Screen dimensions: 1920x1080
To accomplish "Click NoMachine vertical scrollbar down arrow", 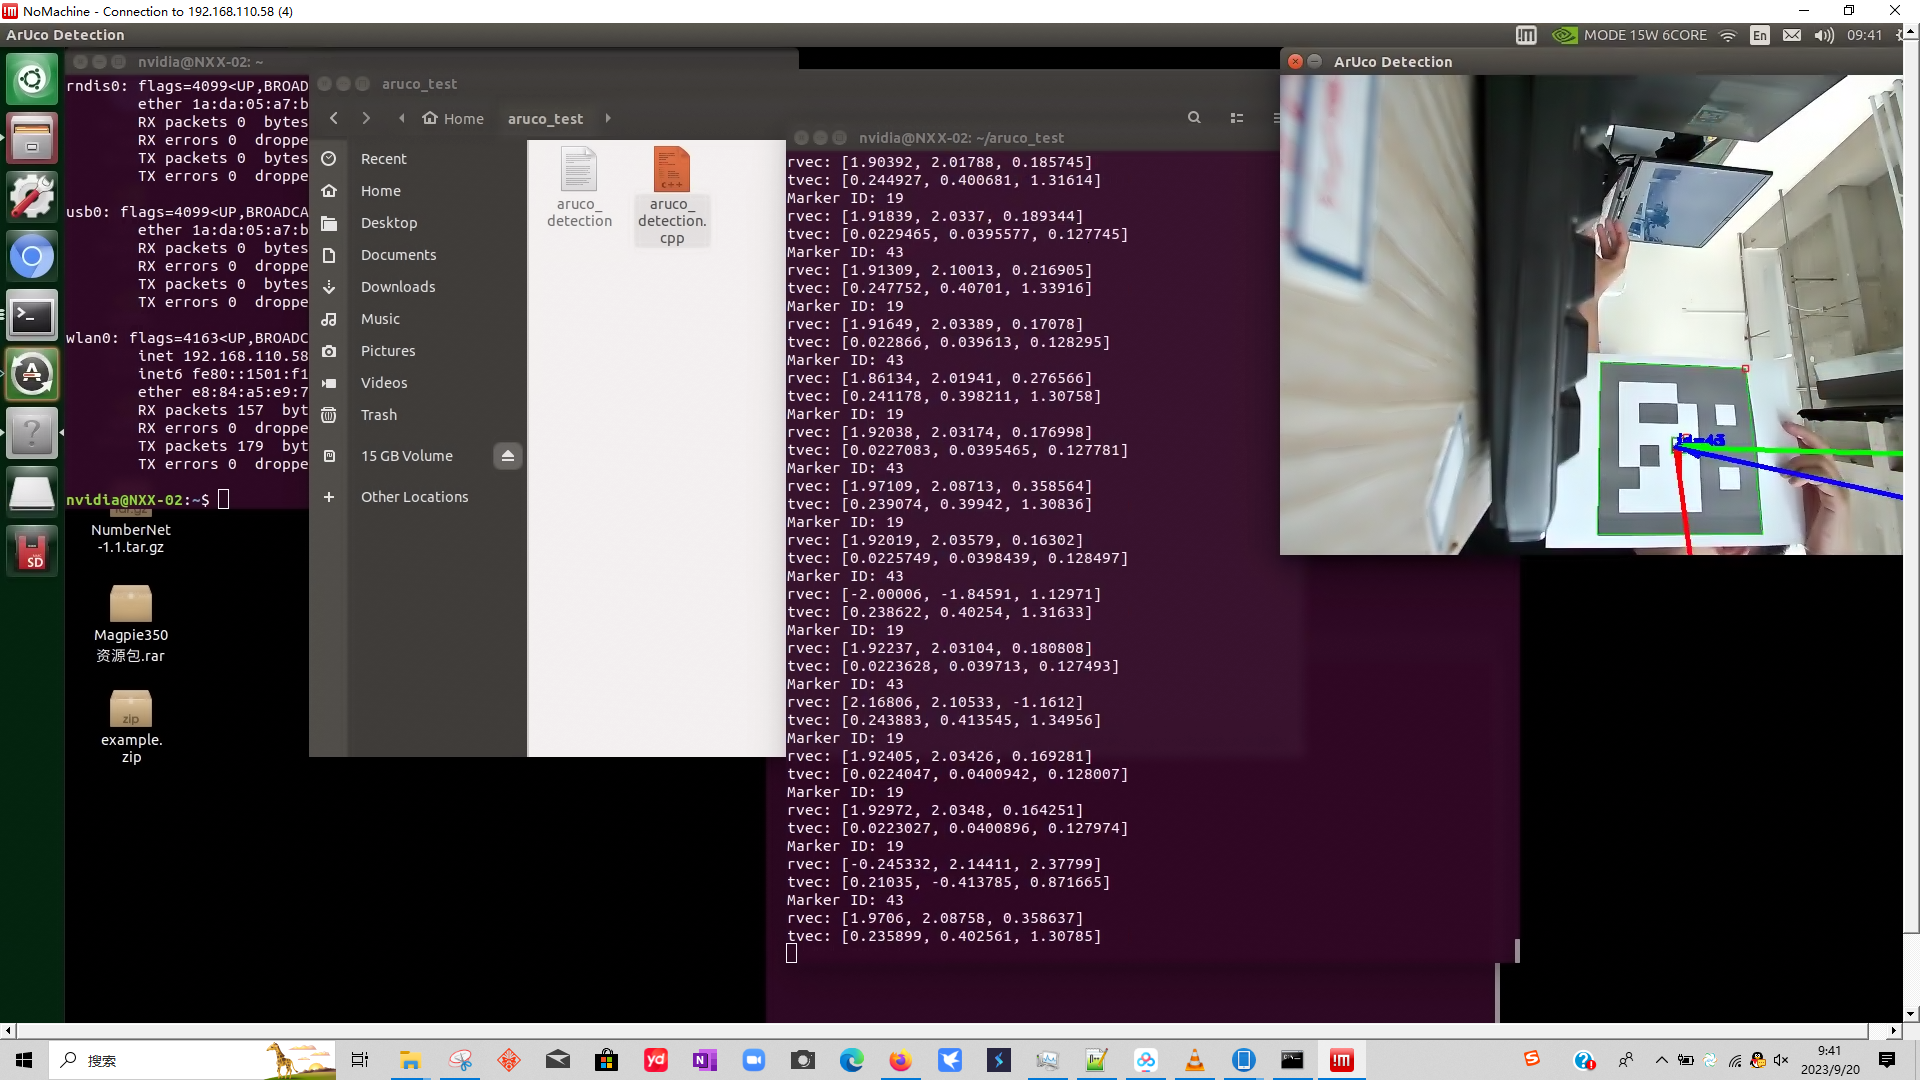I will click(1911, 1014).
